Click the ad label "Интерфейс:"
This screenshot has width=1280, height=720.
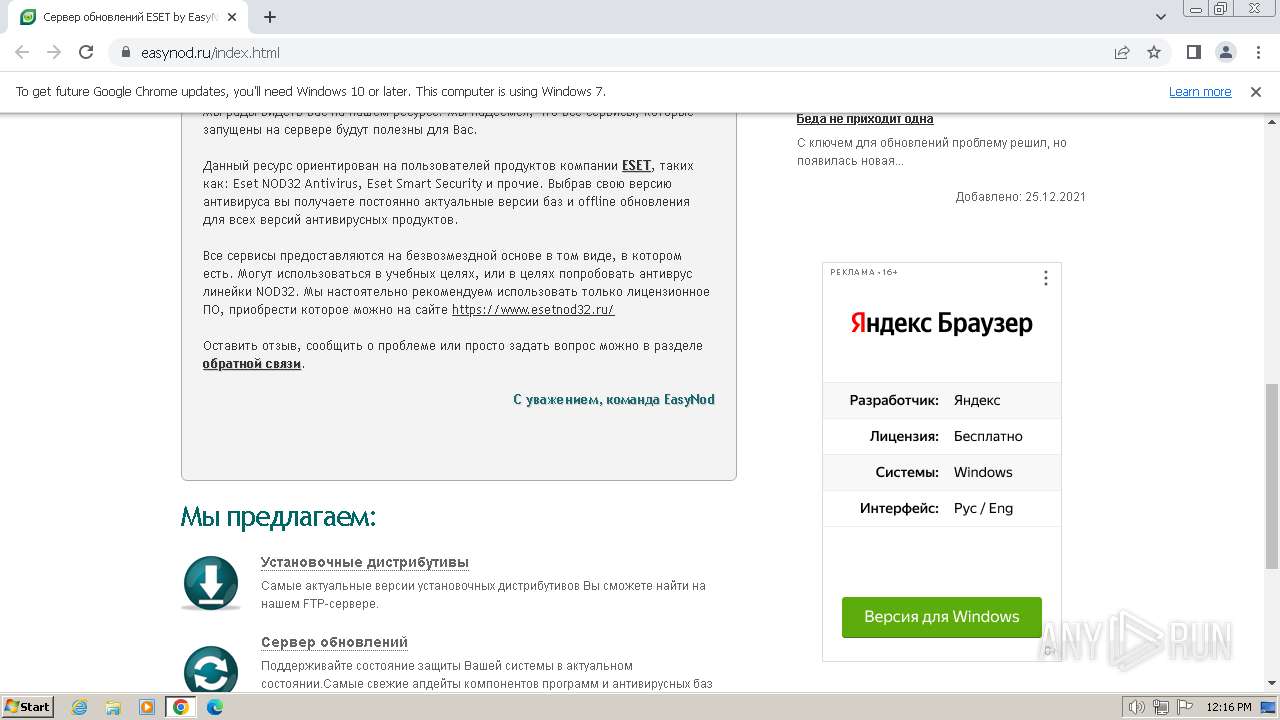click(899, 508)
